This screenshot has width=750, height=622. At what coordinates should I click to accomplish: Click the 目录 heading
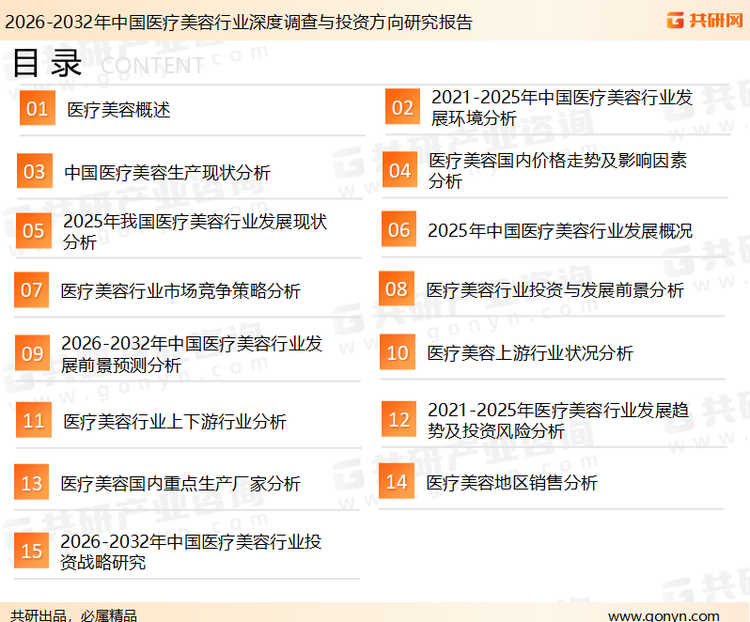(x=47, y=63)
